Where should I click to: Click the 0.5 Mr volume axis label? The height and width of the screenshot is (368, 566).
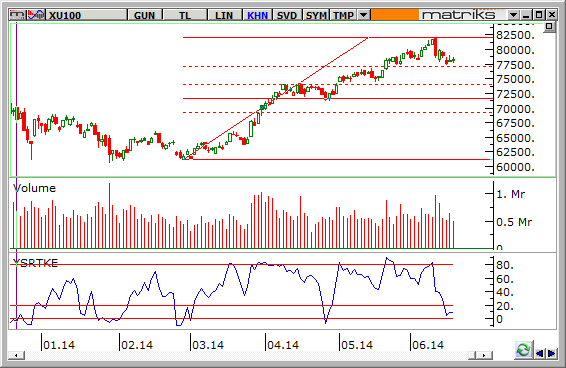(x=514, y=222)
